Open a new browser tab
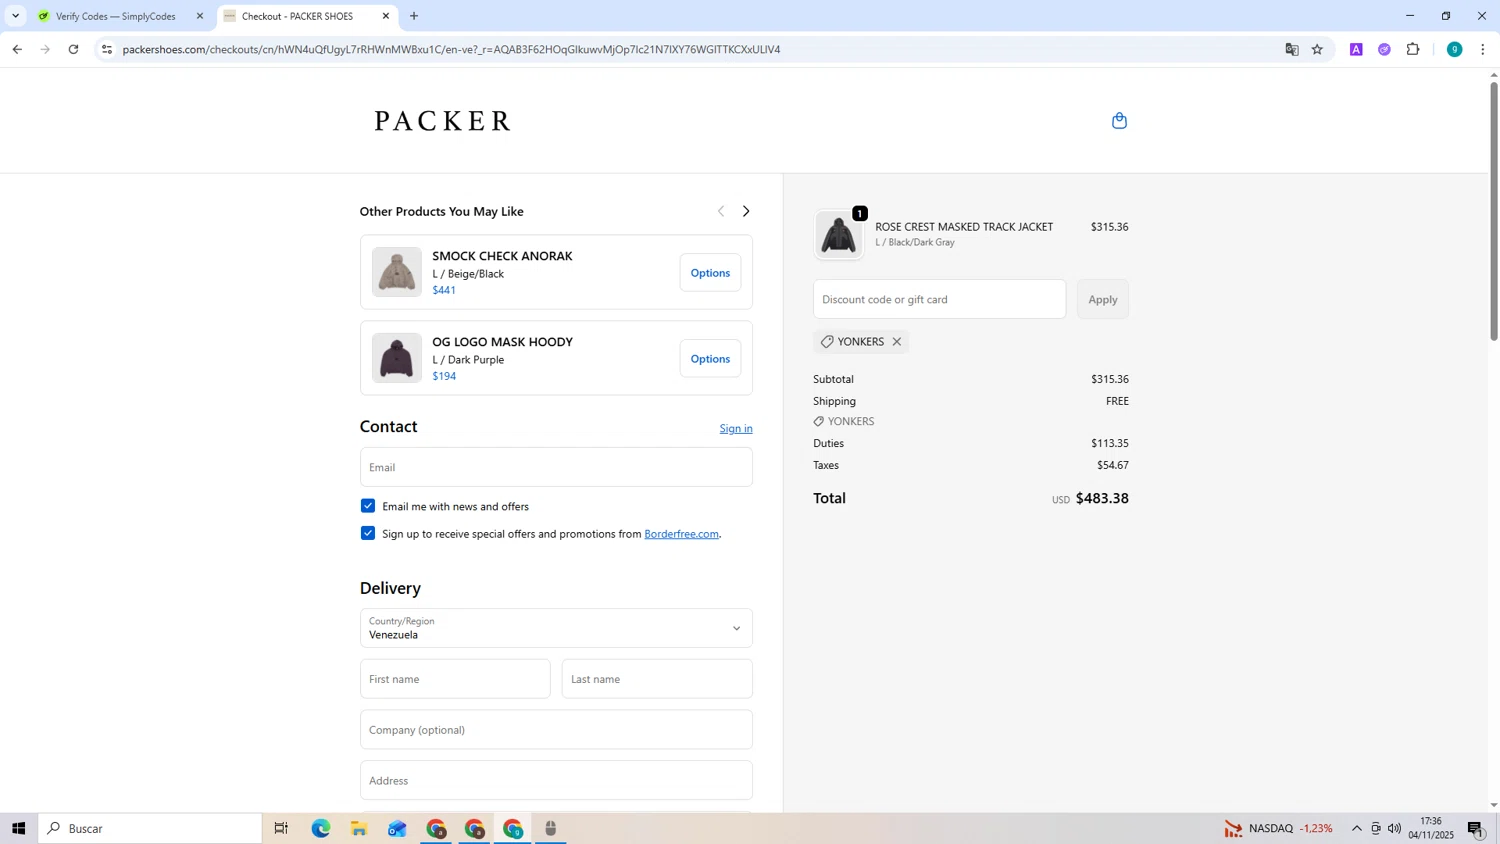The width and height of the screenshot is (1500, 844). (x=414, y=16)
